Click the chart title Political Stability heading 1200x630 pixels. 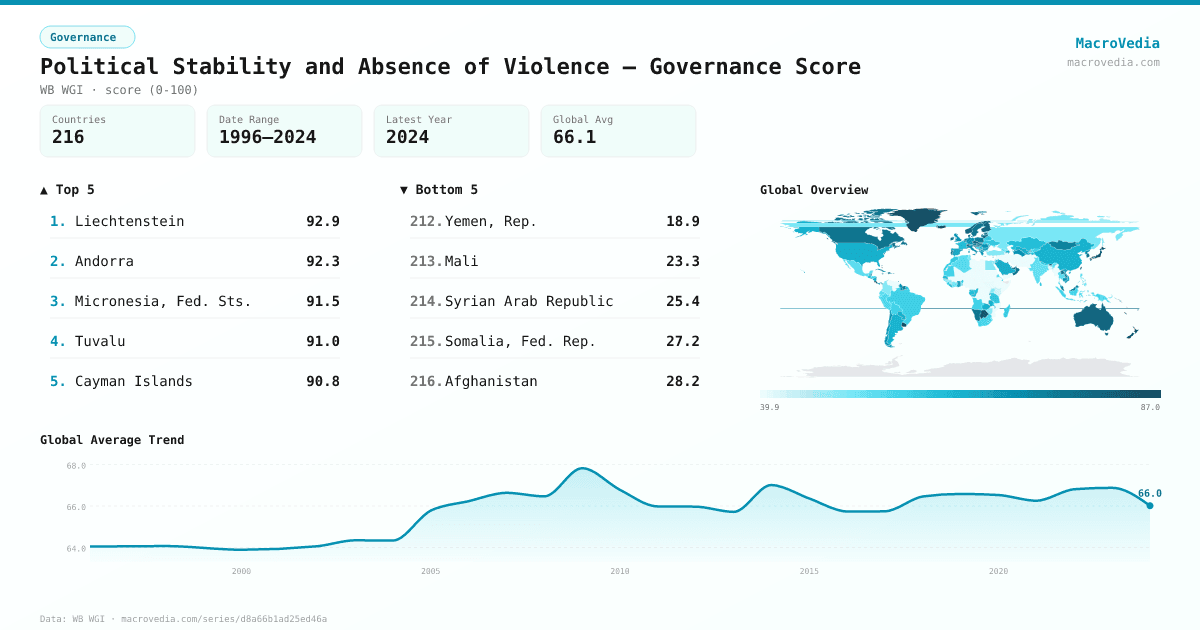coord(450,67)
